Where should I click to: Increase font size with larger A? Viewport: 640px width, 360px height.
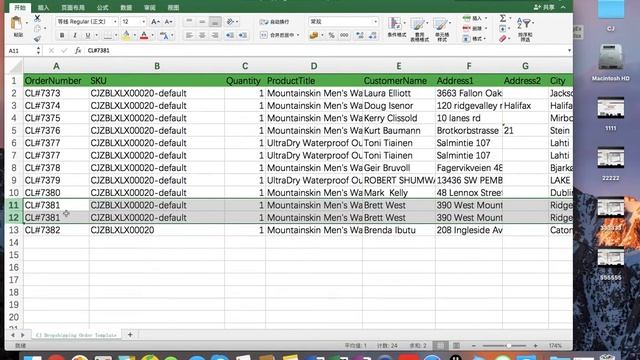tap(155, 22)
